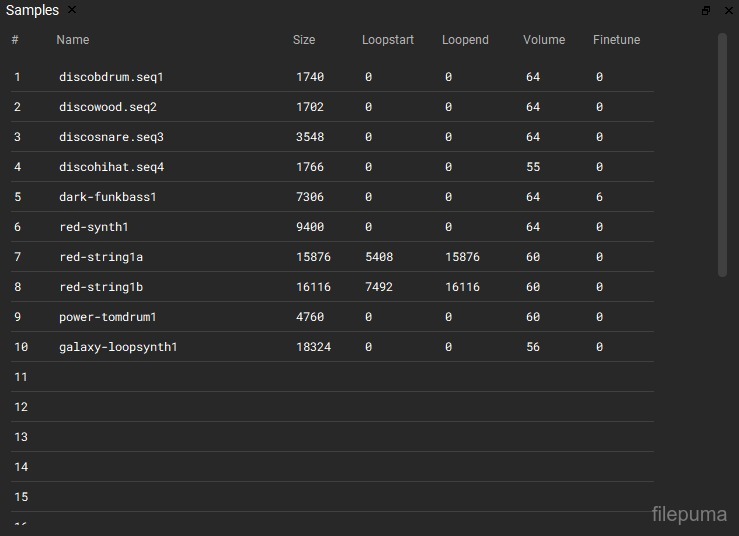Click the Volume column header
The width and height of the screenshot is (739, 536).
(544, 40)
